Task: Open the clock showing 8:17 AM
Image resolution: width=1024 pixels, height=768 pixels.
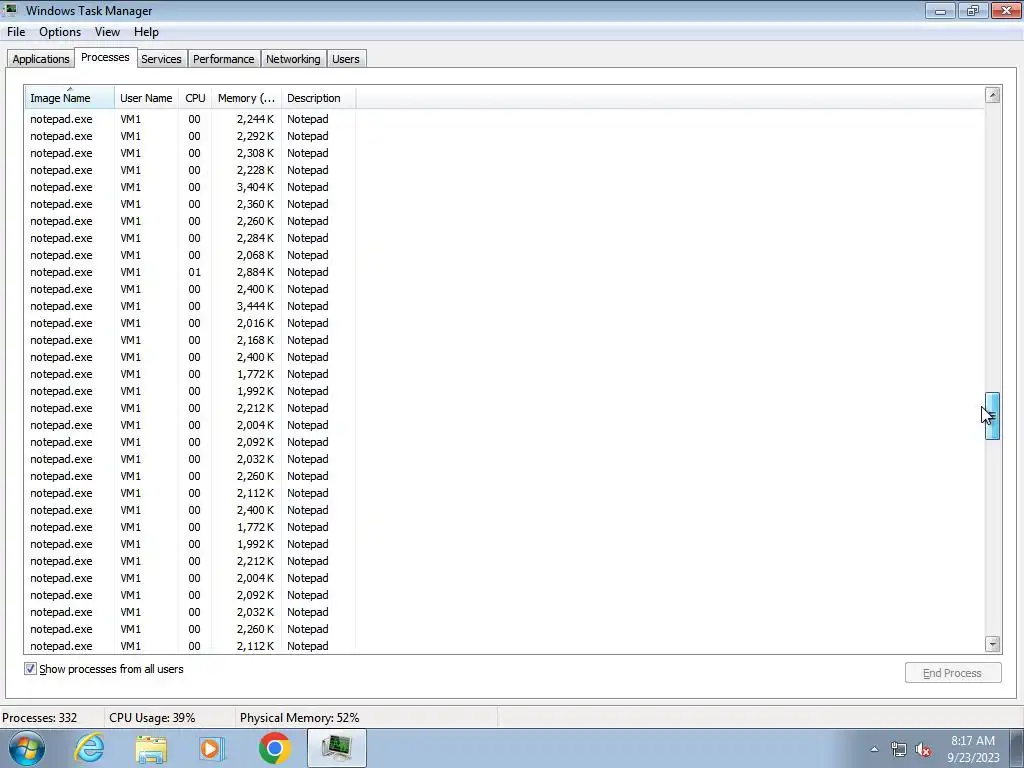Action: click(x=973, y=749)
